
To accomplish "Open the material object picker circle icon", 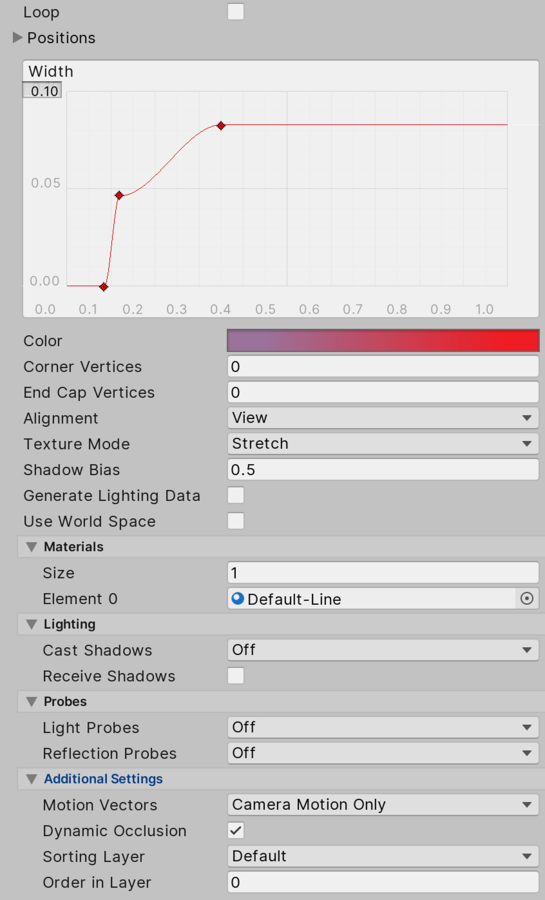I will coord(526,599).
